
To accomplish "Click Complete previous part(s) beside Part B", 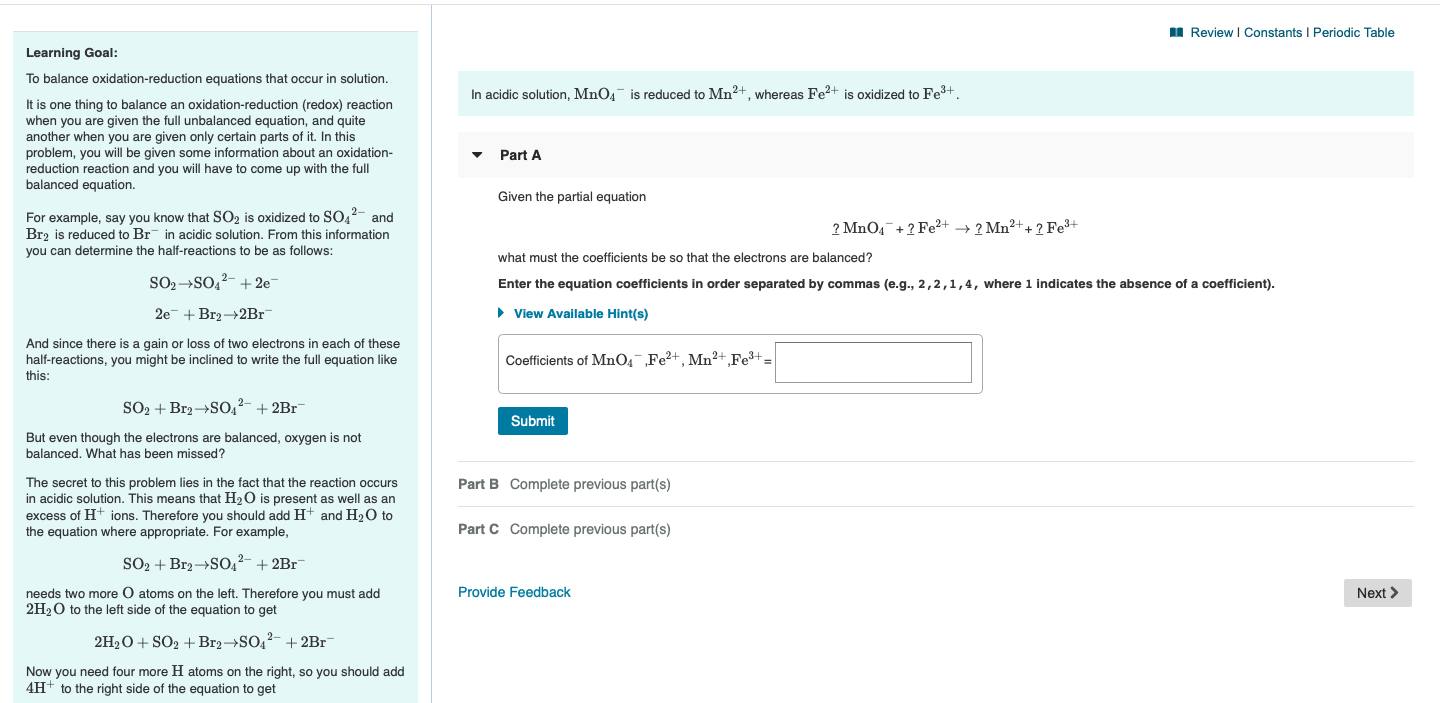I will click(x=590, y=484).
